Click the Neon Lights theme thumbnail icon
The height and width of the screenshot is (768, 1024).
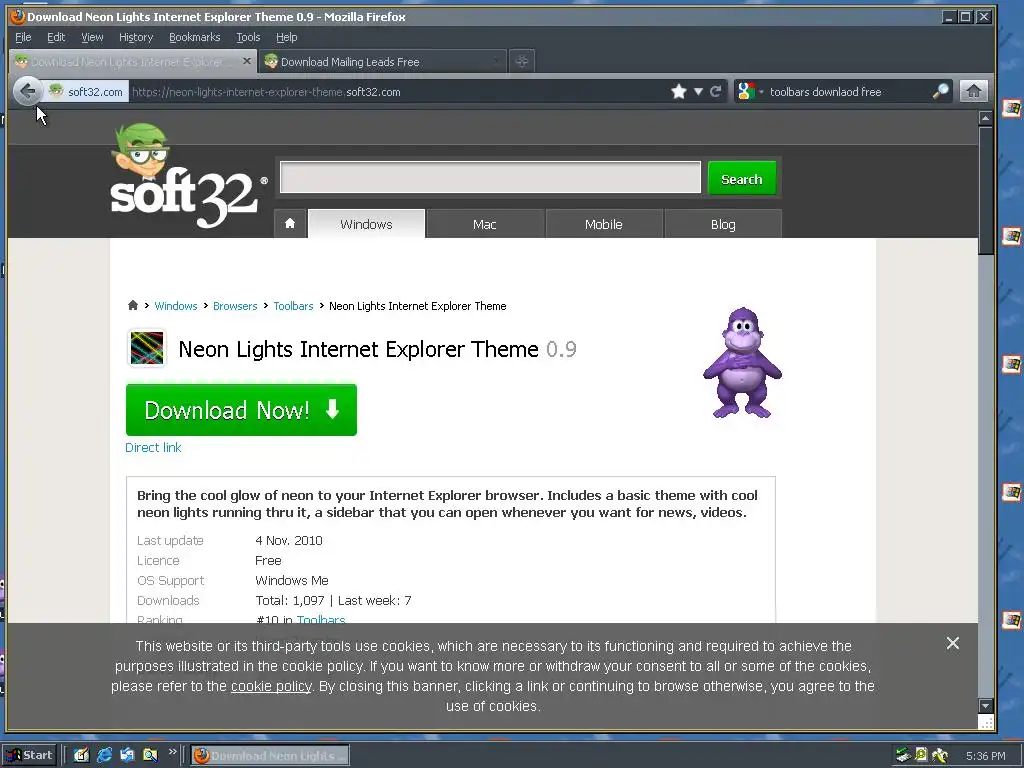147,348
